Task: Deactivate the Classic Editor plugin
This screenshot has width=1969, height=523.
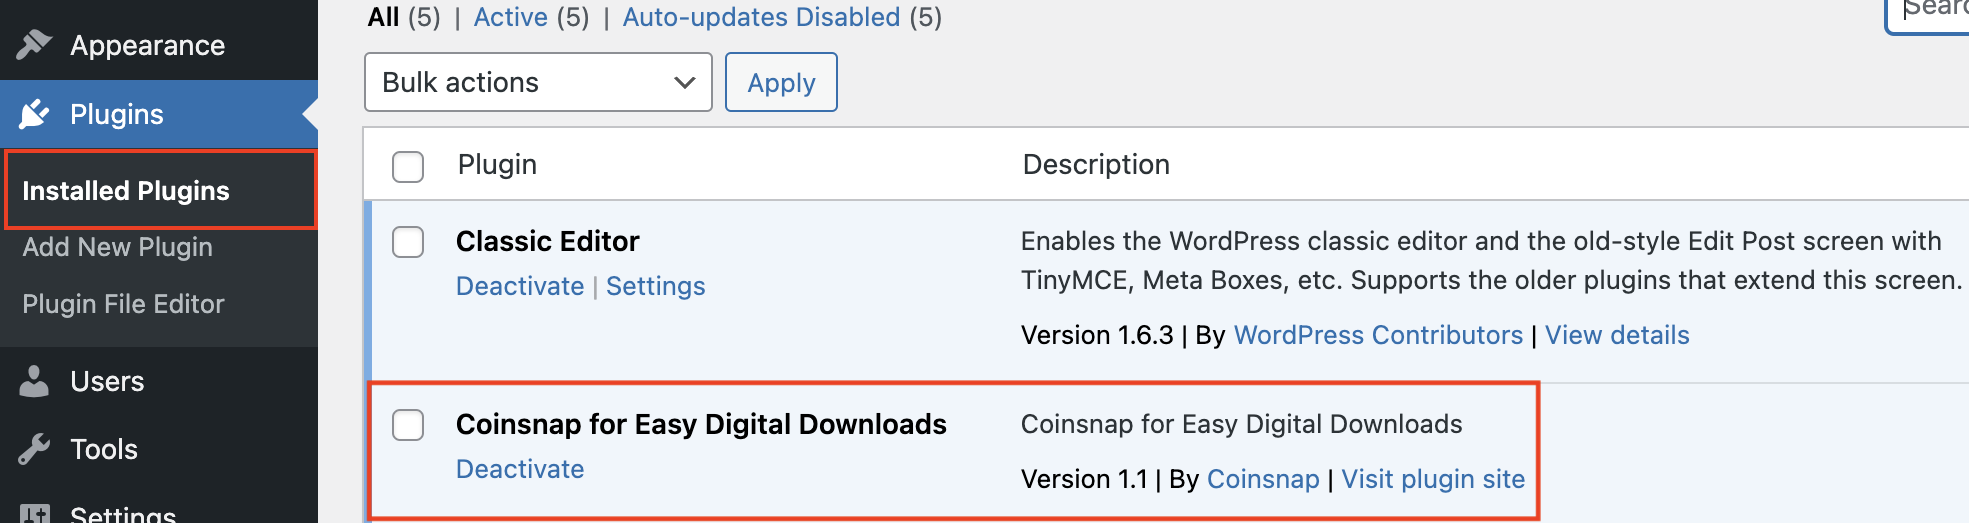Action: [x=520, y=286]
